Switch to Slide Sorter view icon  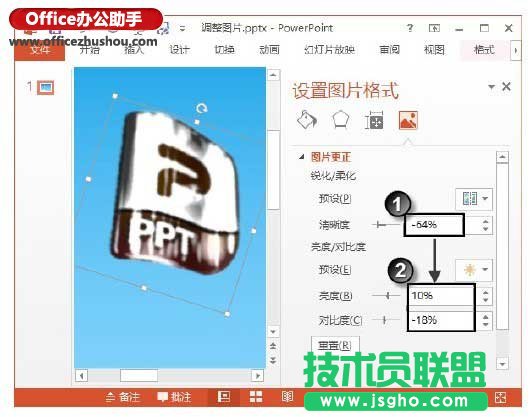(x=256, y=397)
